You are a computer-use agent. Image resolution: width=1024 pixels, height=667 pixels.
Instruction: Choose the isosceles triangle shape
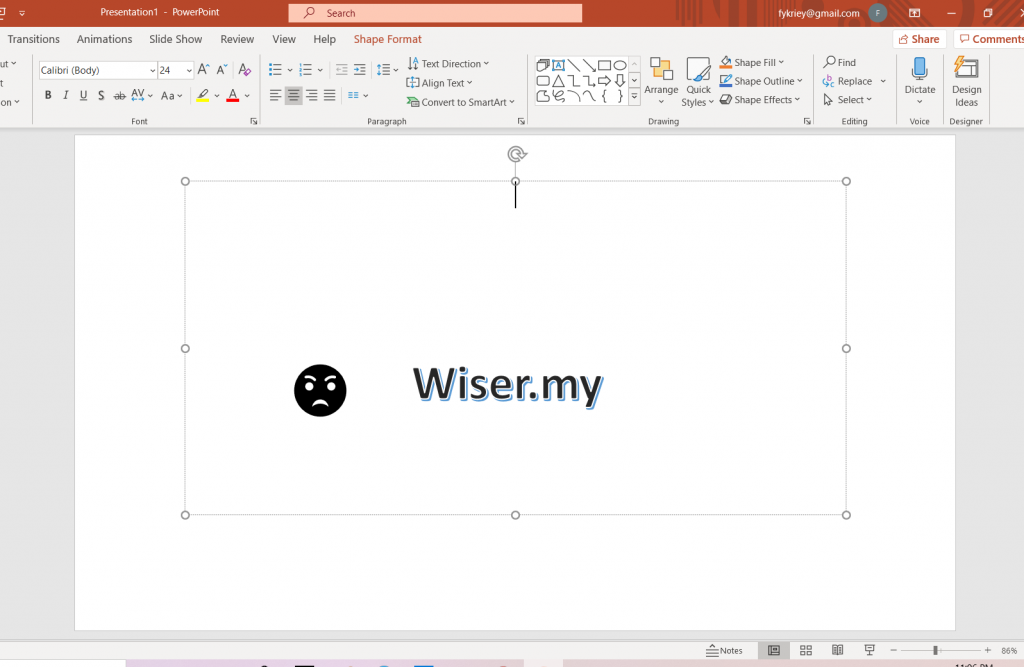click(558, 81)
